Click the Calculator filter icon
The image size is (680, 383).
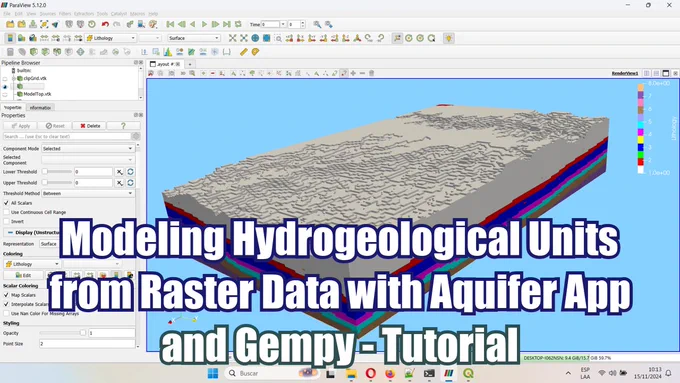[10, 52]
